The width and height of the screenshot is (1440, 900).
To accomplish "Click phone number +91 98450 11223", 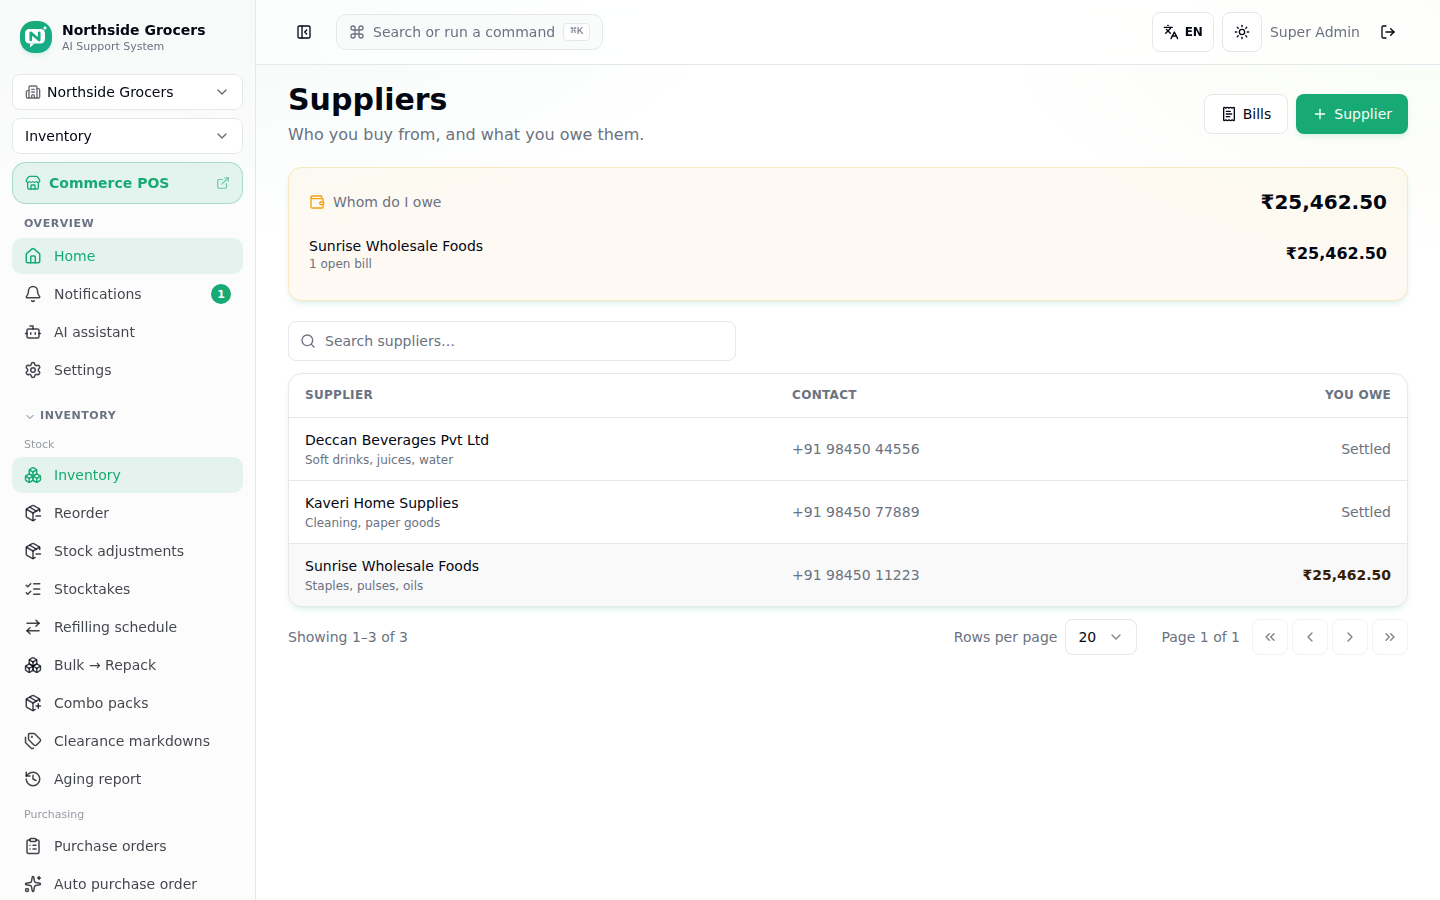I will pos(856,575).
